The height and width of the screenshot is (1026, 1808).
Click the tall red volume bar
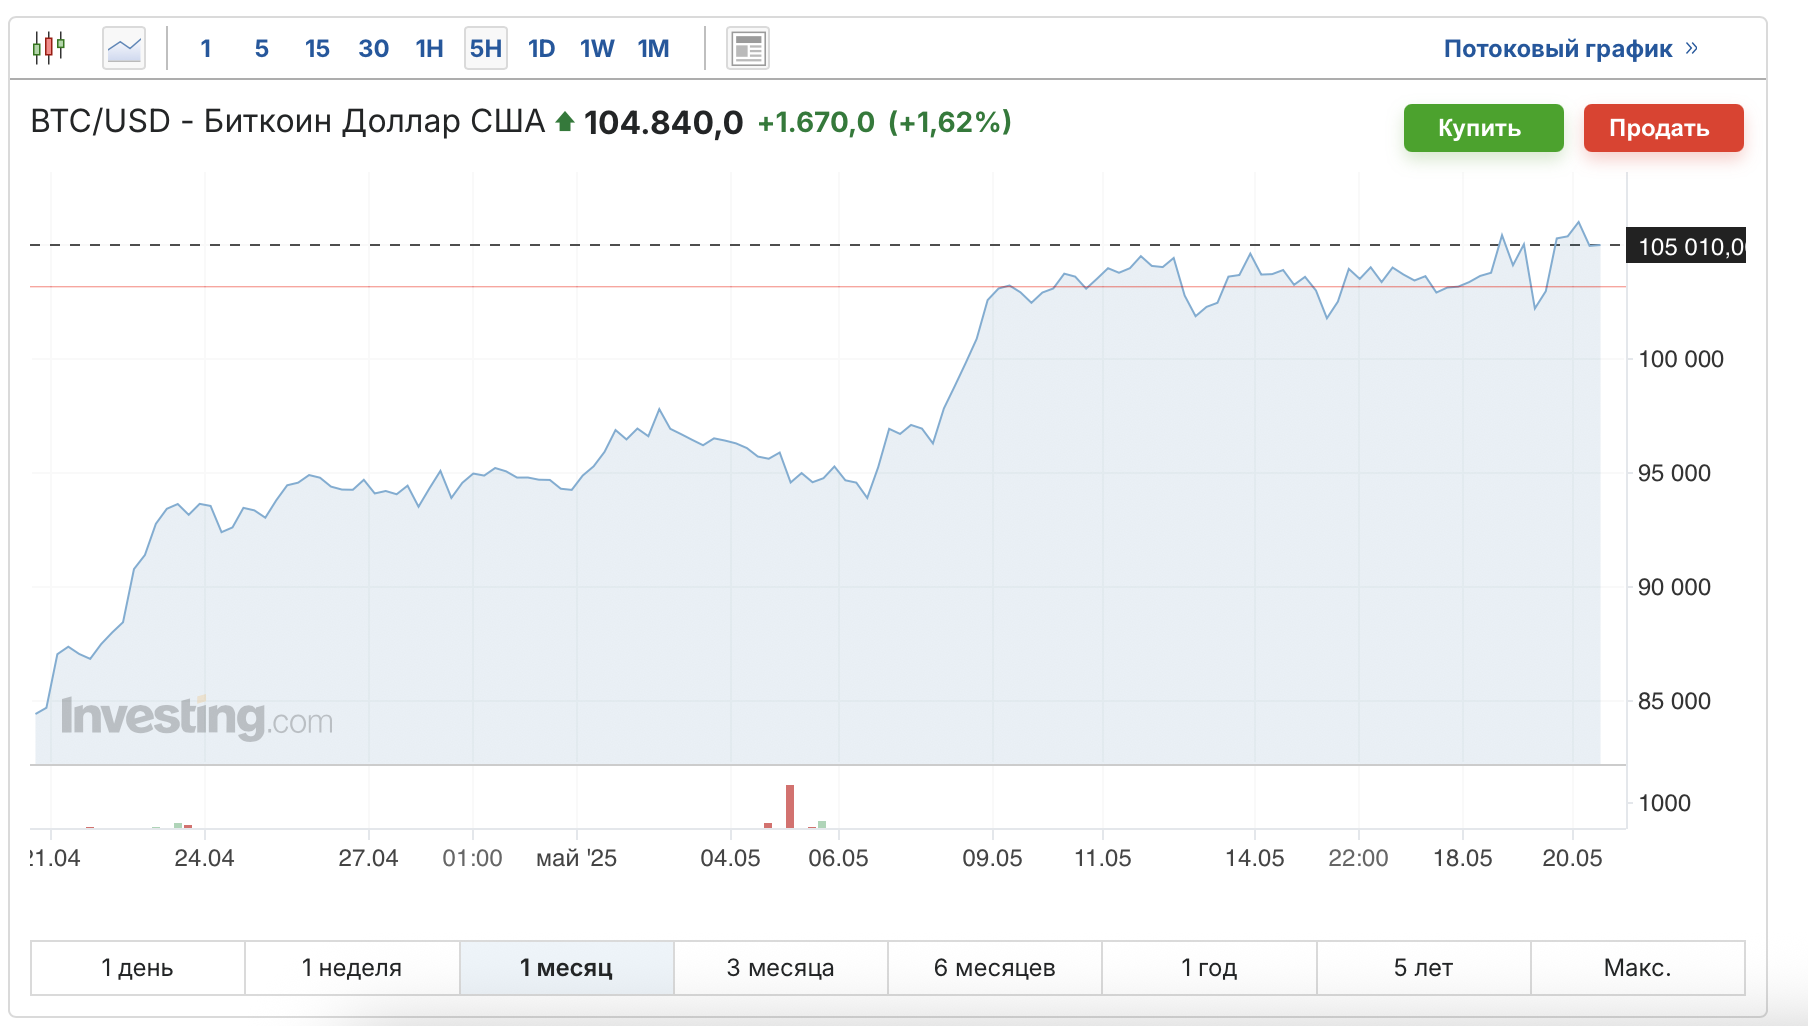pyautogui.click(x=790, y=806)
